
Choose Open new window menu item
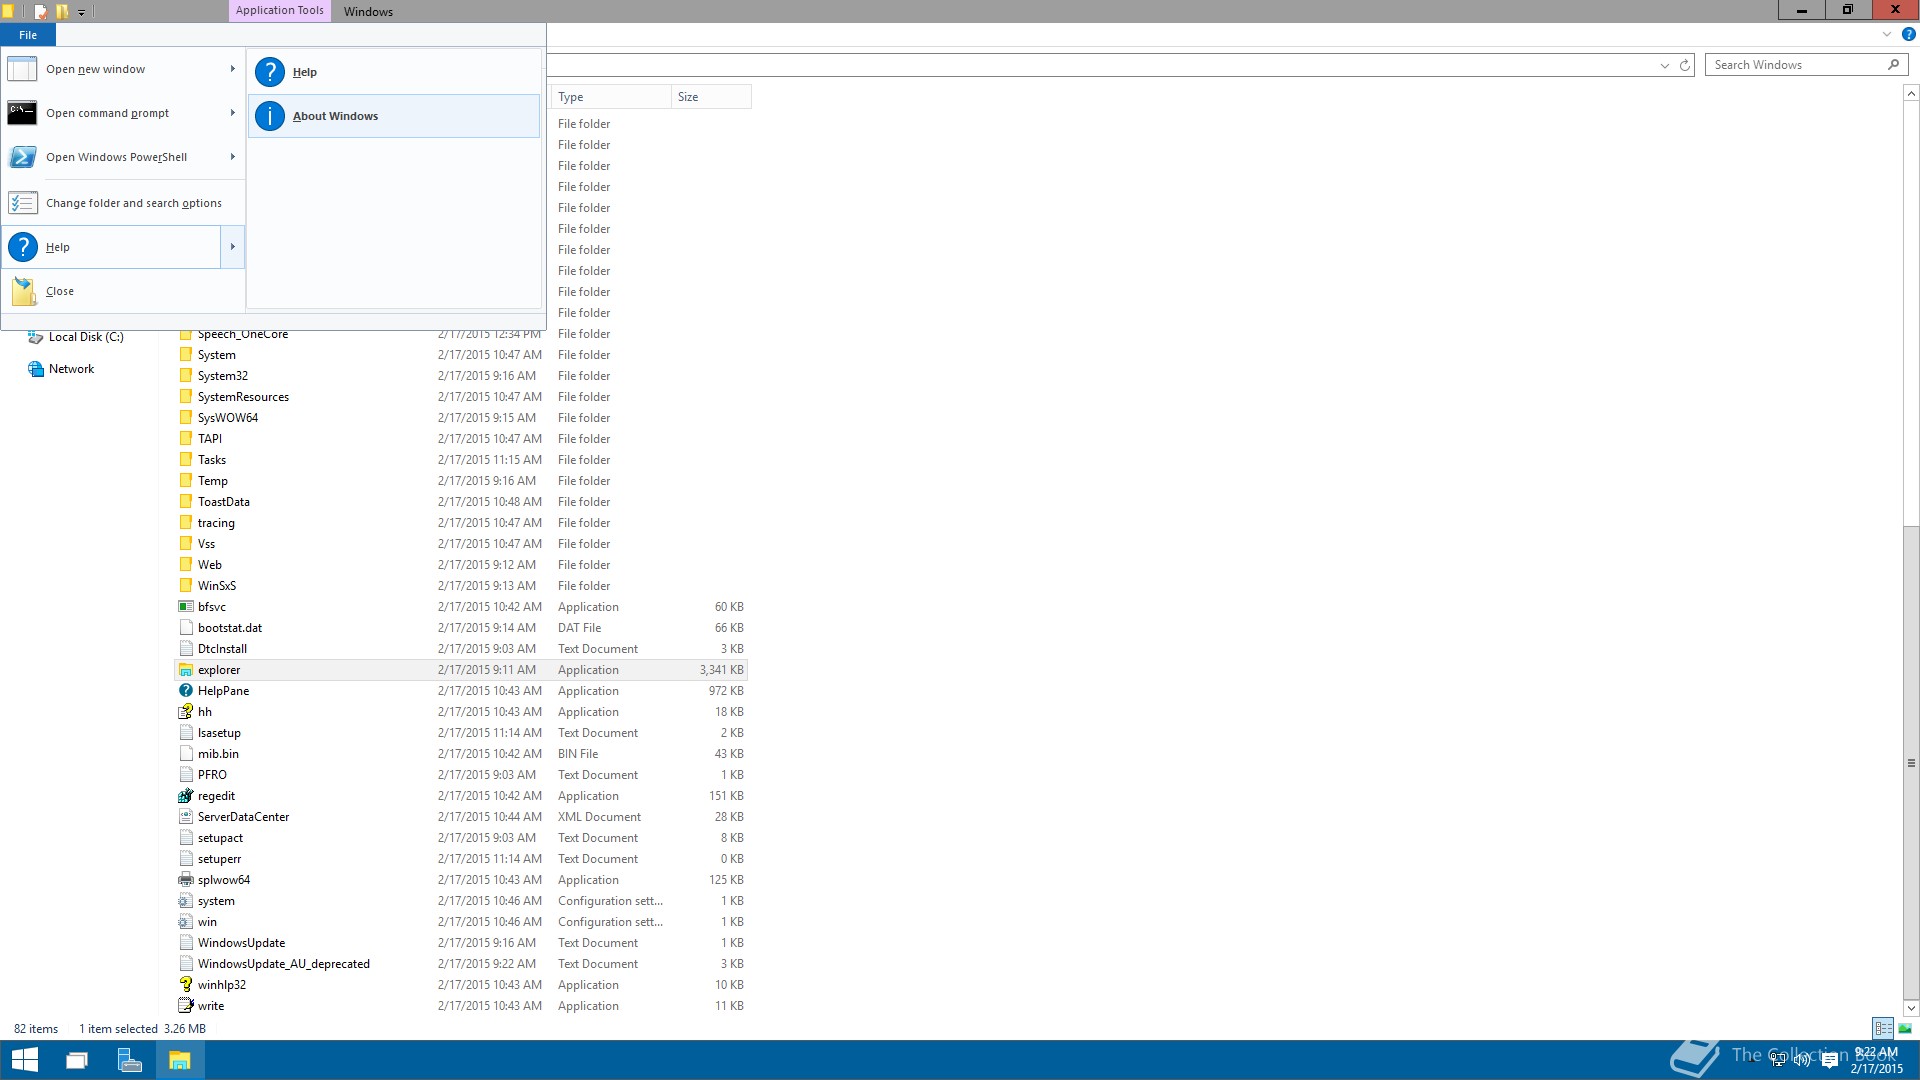[123, 69]
